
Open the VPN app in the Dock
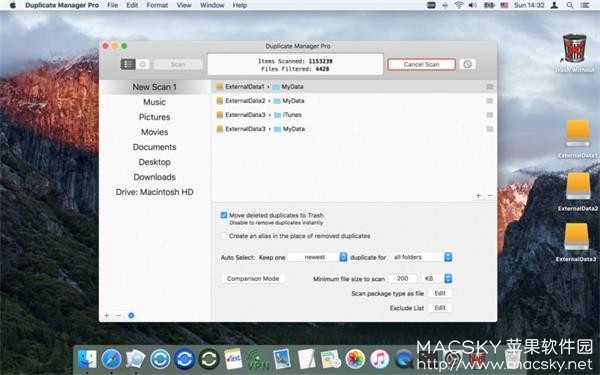(x=258, y=359)
